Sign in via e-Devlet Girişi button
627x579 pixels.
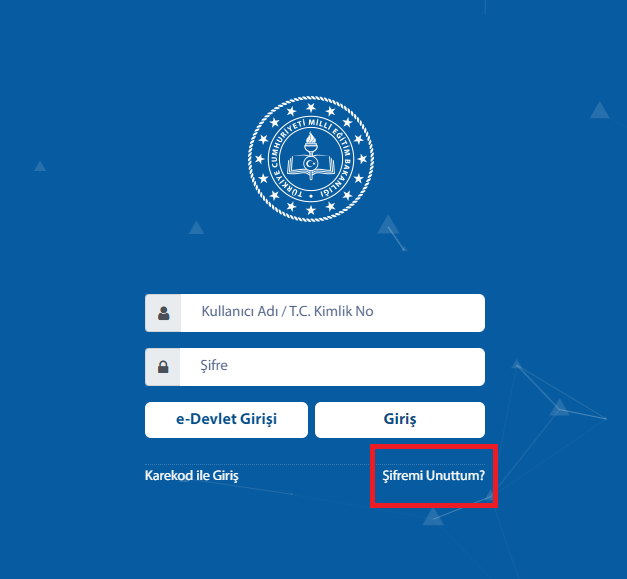tap(226, 420)
